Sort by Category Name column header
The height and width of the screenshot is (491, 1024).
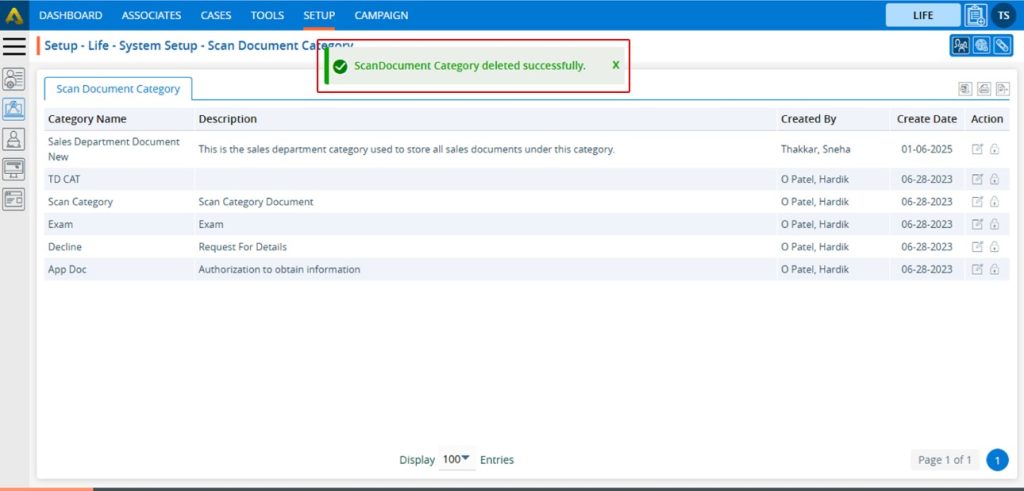[87, 119]
